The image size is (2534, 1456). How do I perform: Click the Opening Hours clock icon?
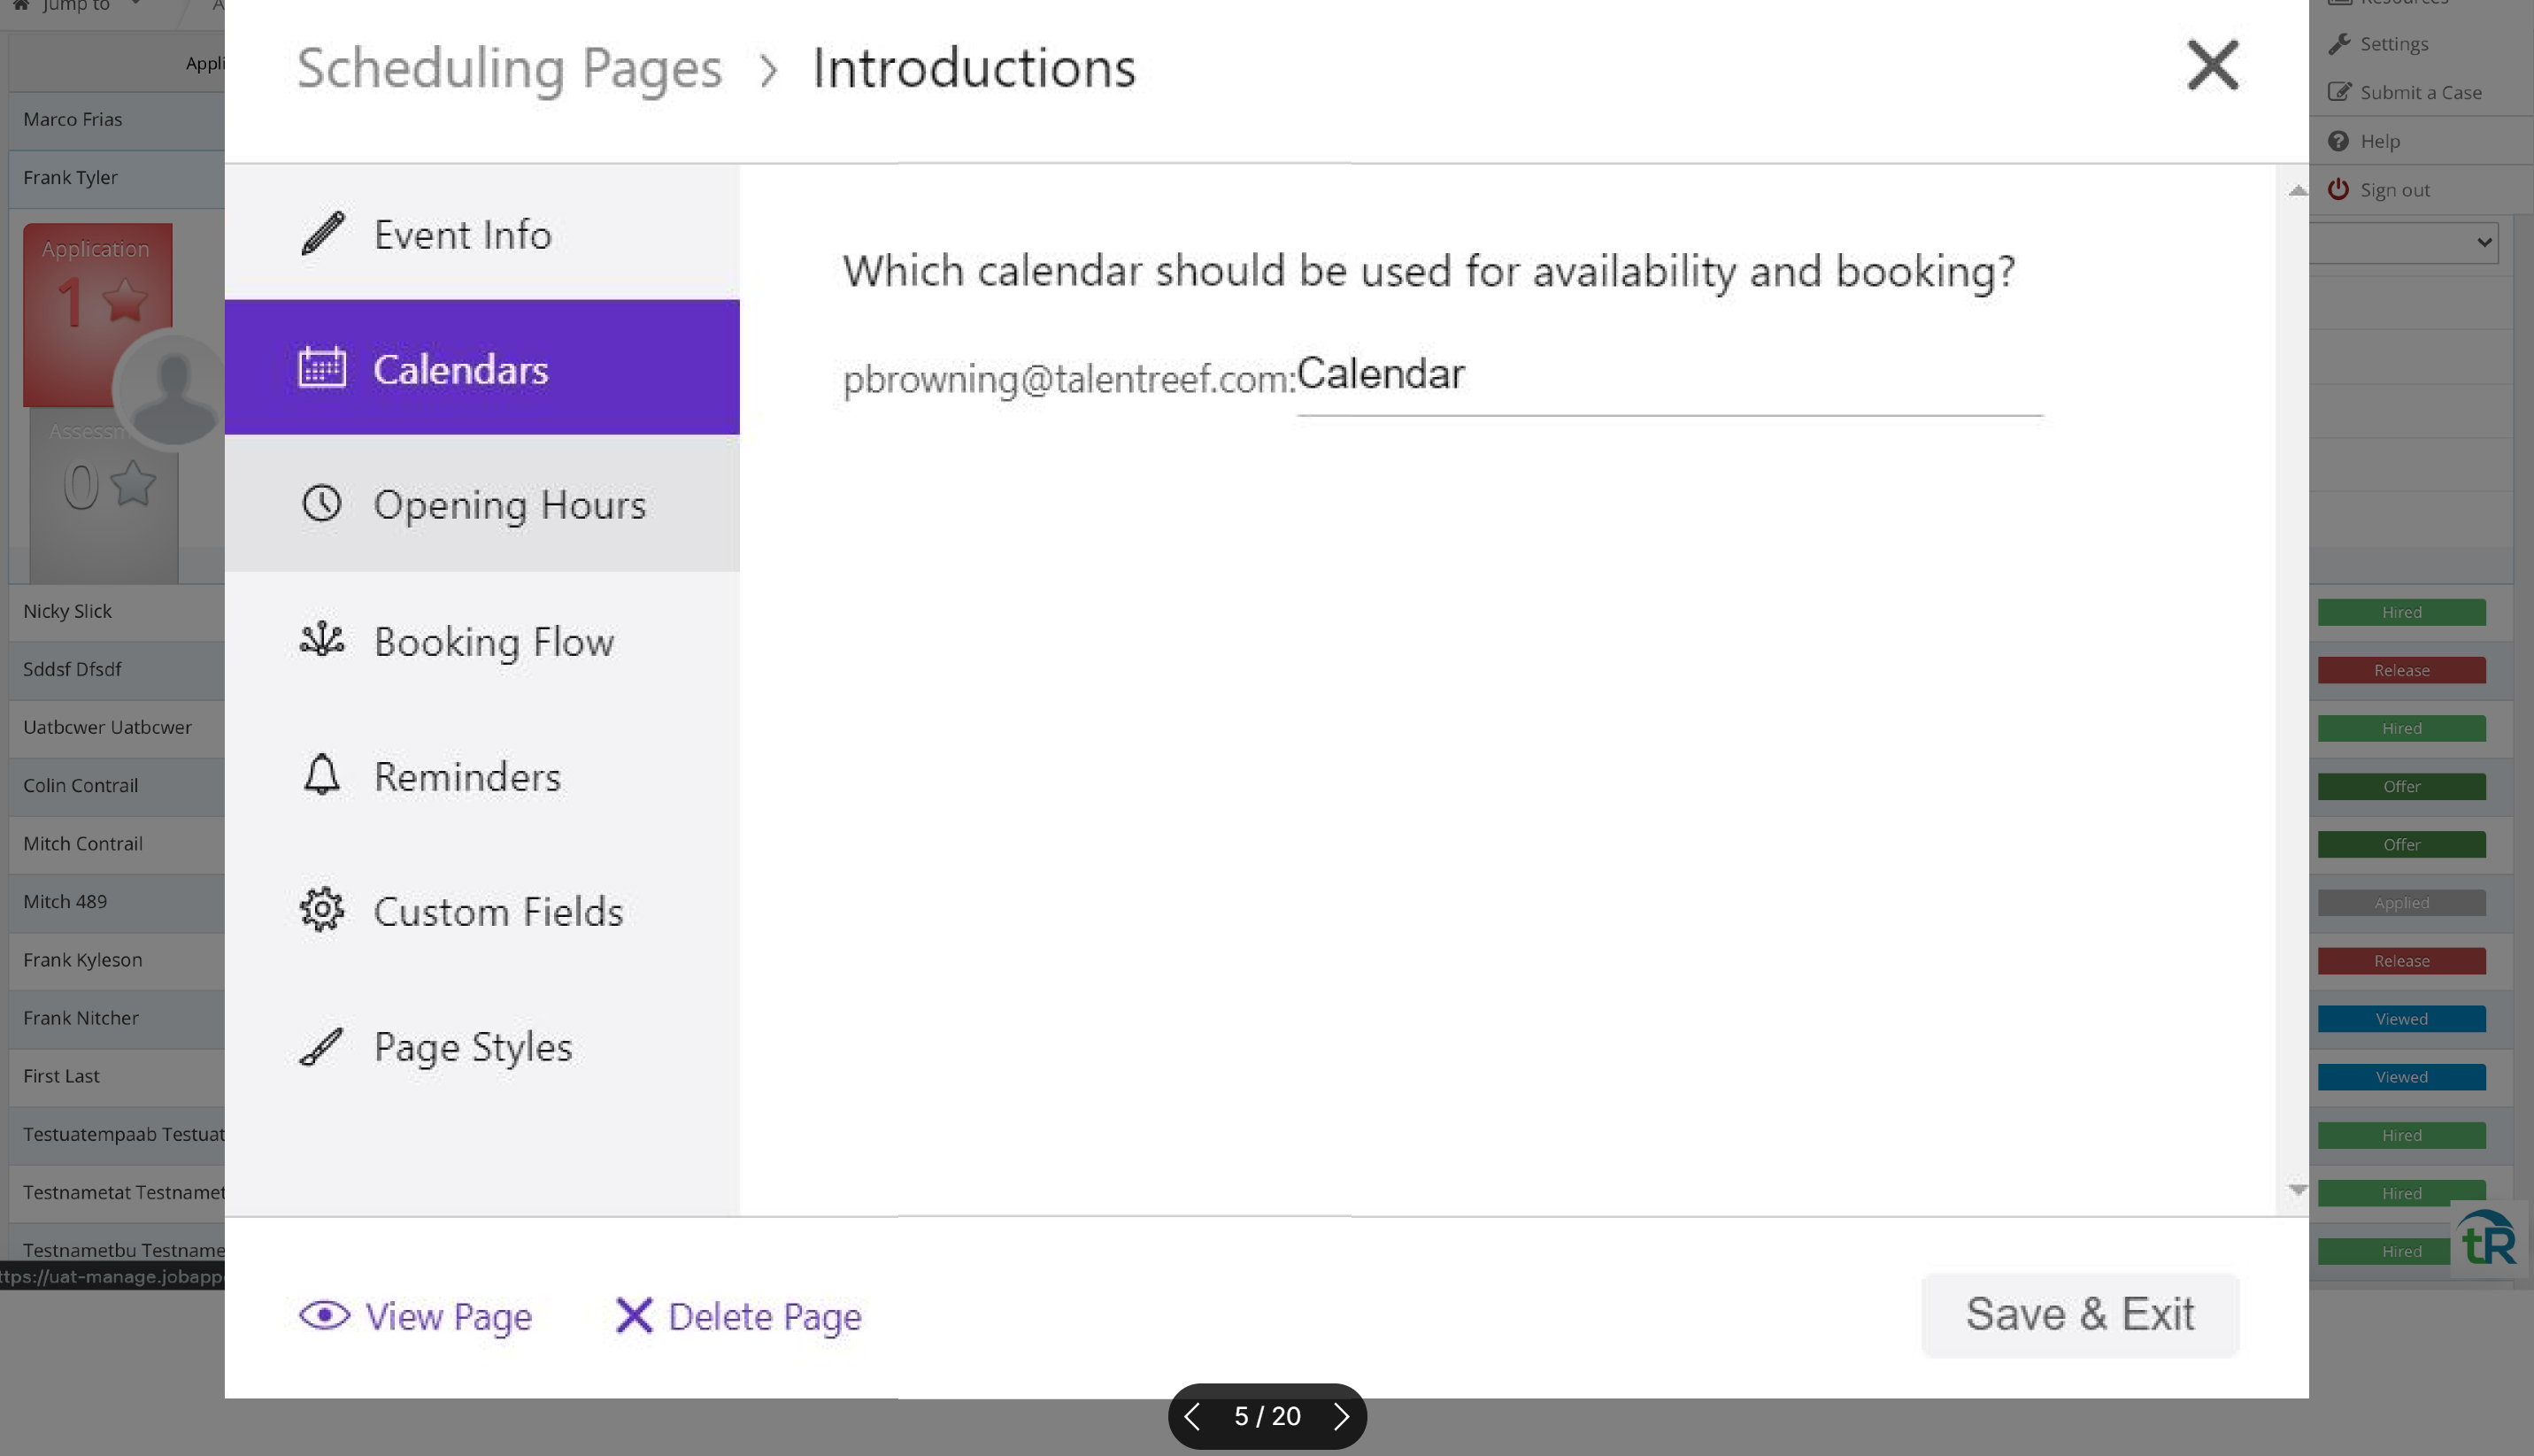tap(320, 504)
